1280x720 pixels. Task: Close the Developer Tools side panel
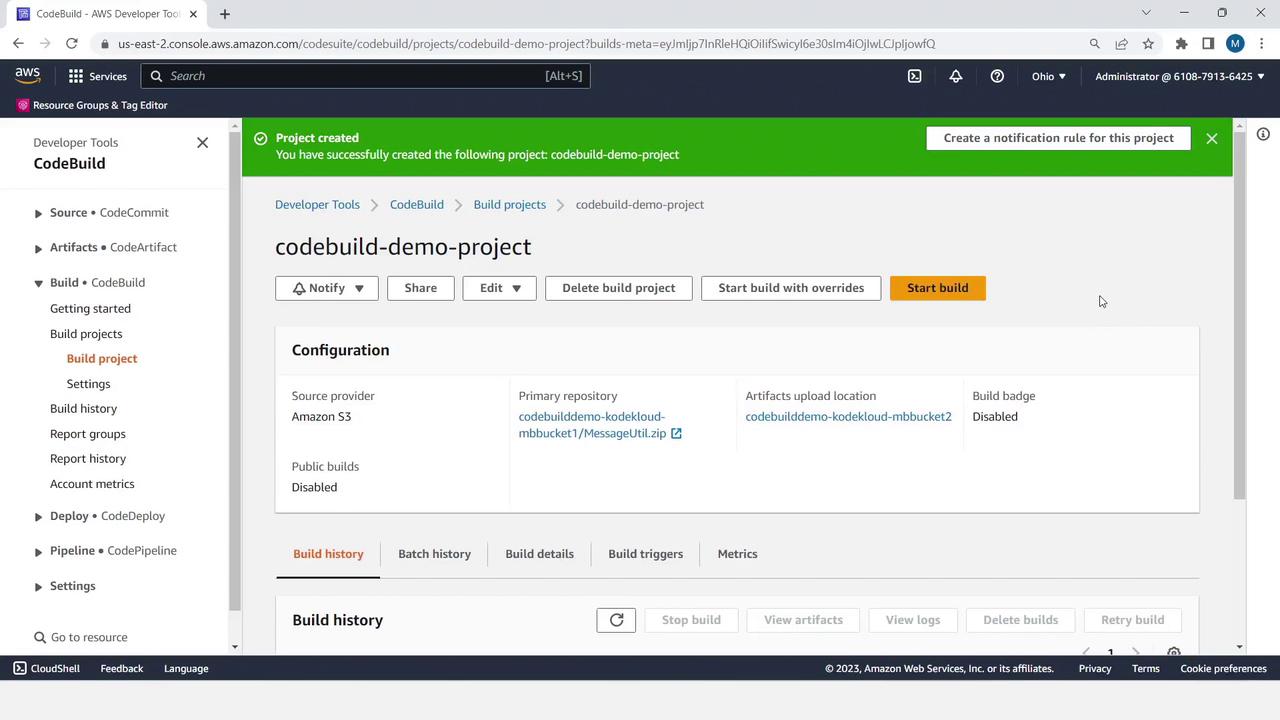pos(202,143)
